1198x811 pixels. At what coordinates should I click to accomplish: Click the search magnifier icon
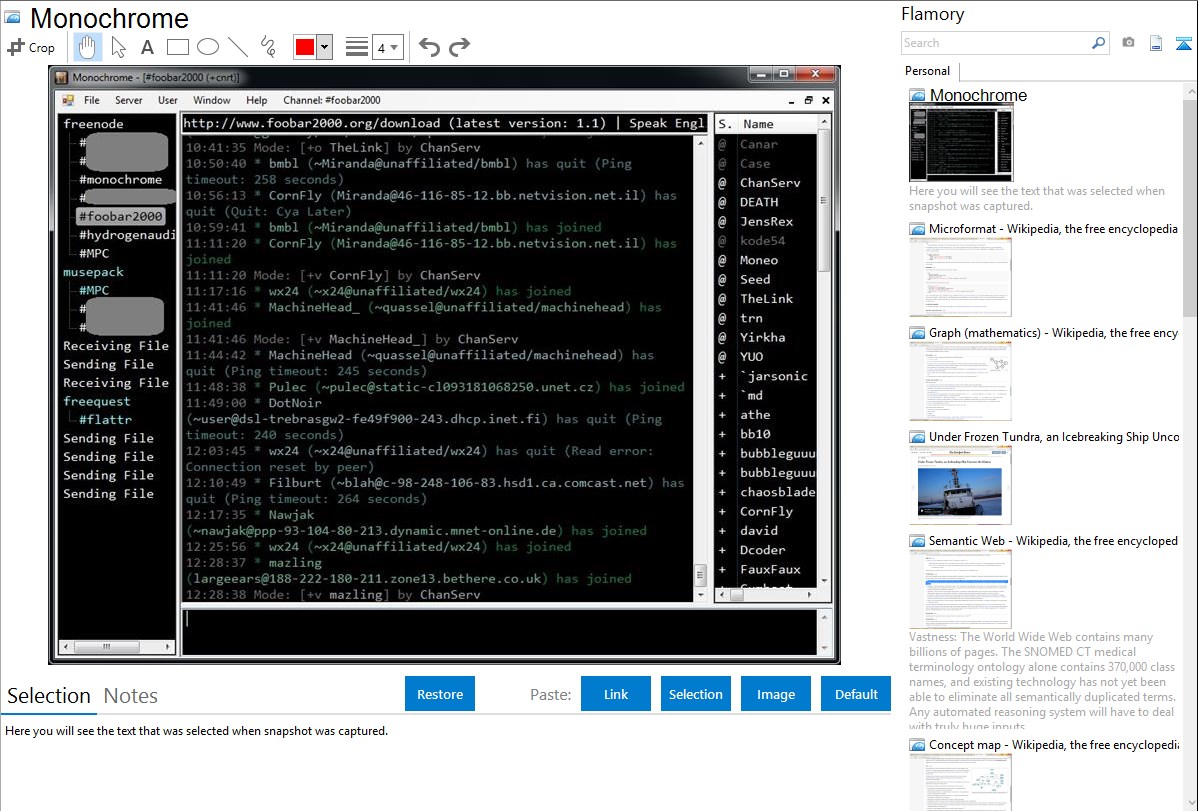point(1098,43)
